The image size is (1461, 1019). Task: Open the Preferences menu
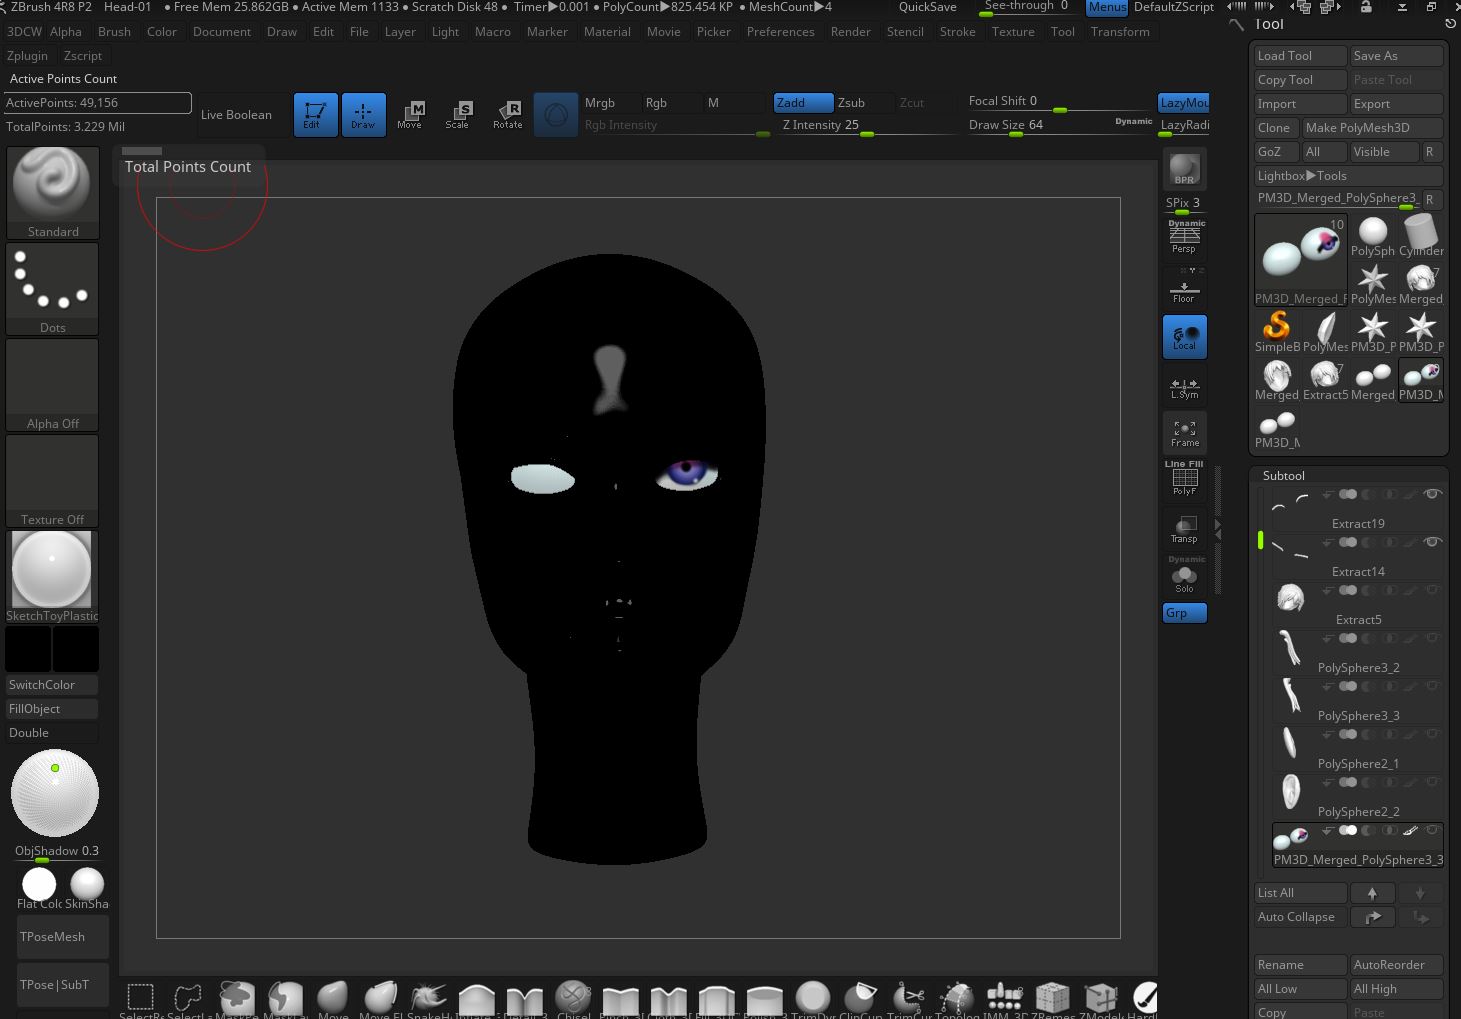tap(780, 32)
